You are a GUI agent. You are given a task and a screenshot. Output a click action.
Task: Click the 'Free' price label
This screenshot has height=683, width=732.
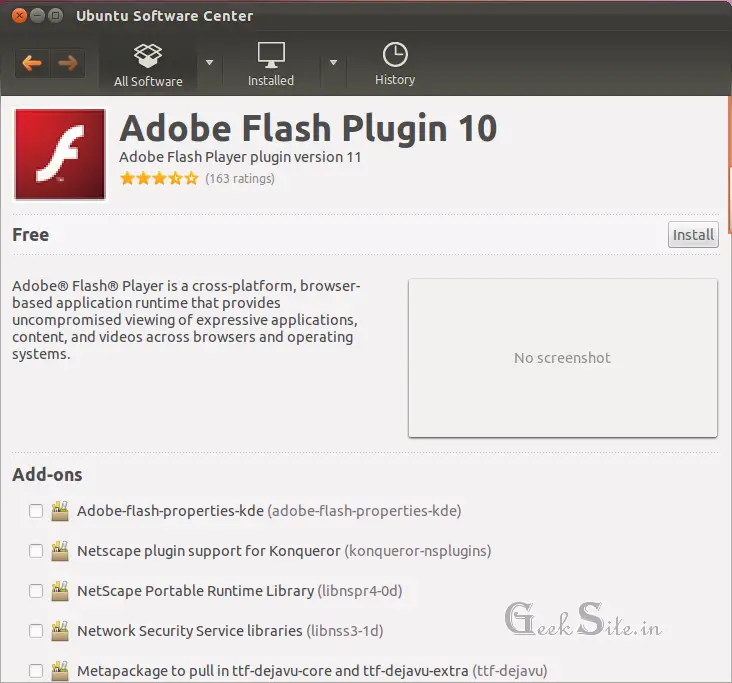tap(30, 235)
